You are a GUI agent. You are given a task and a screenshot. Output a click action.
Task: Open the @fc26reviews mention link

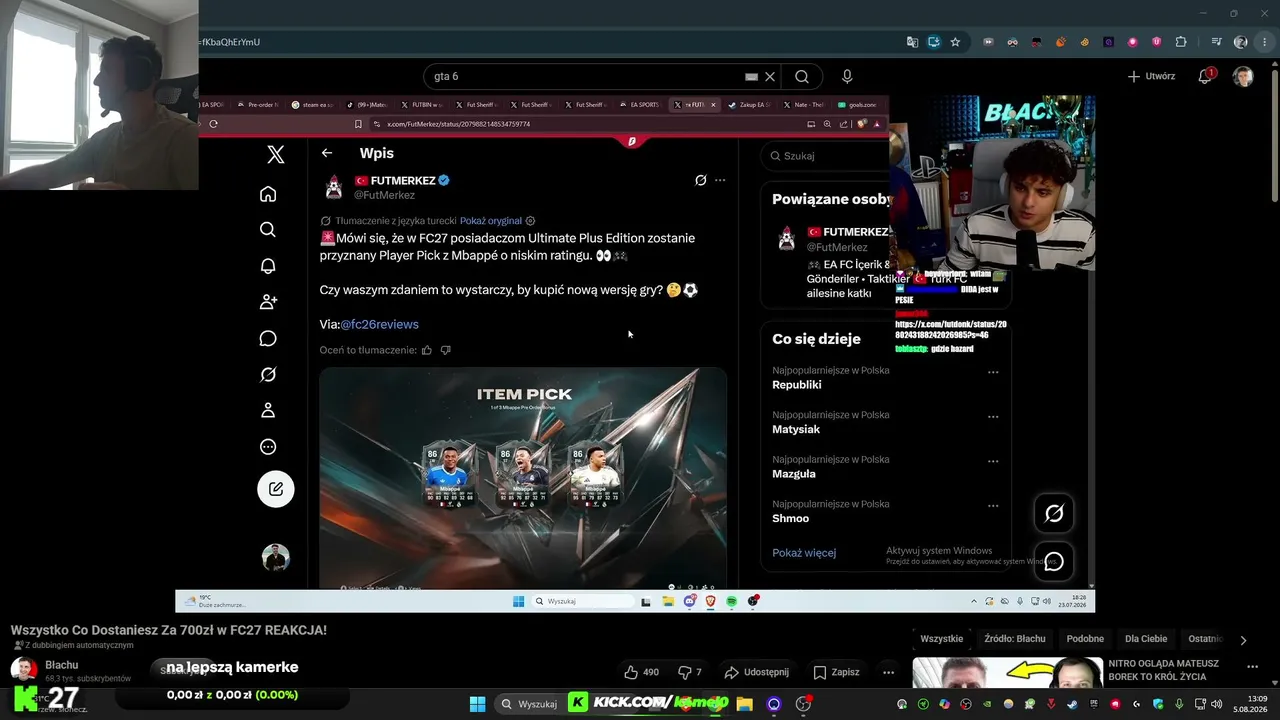(379, 324)
